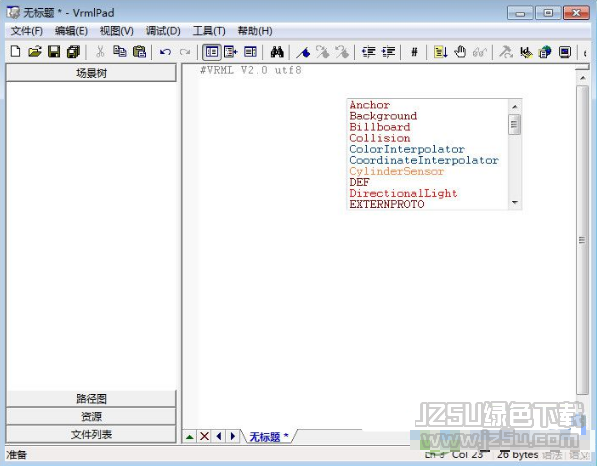
Task: Click the autocomplete list scrollbar thumb
Action: coord(514,124)
